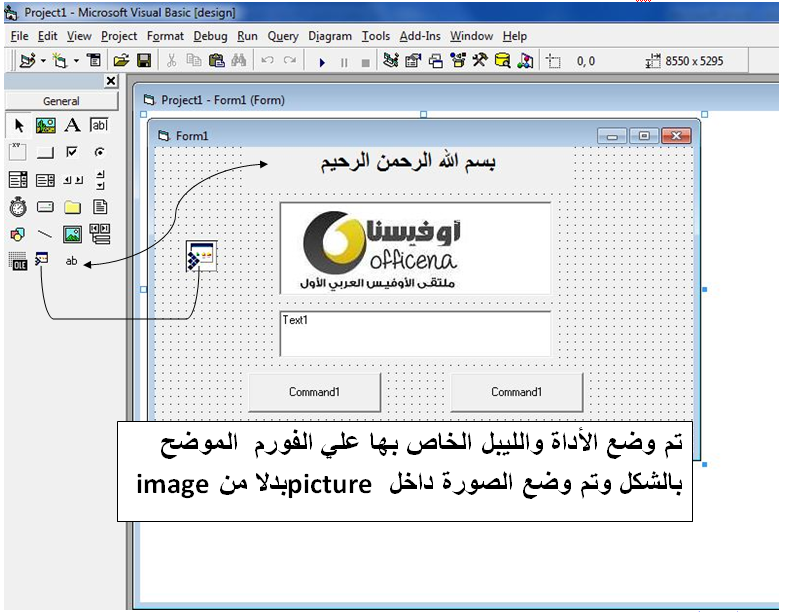The image size is (787, 612).
Task: Save project with the floppy icon
Action: click(144, 61)
